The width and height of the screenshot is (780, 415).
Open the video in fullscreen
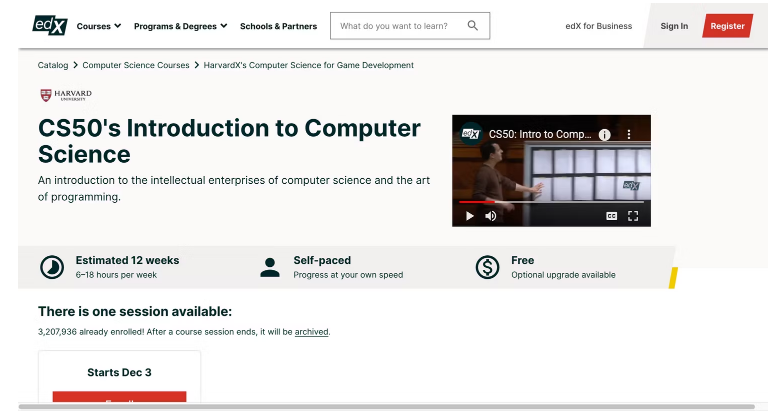[x=633, y=215]
